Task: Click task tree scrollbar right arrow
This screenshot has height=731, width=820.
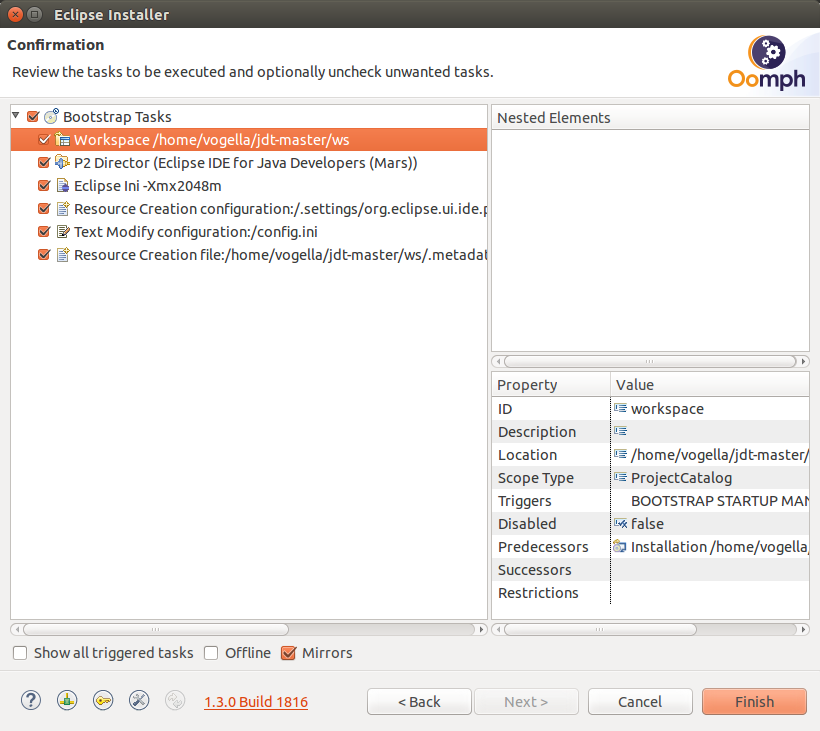Action: [x=481, y=629]
